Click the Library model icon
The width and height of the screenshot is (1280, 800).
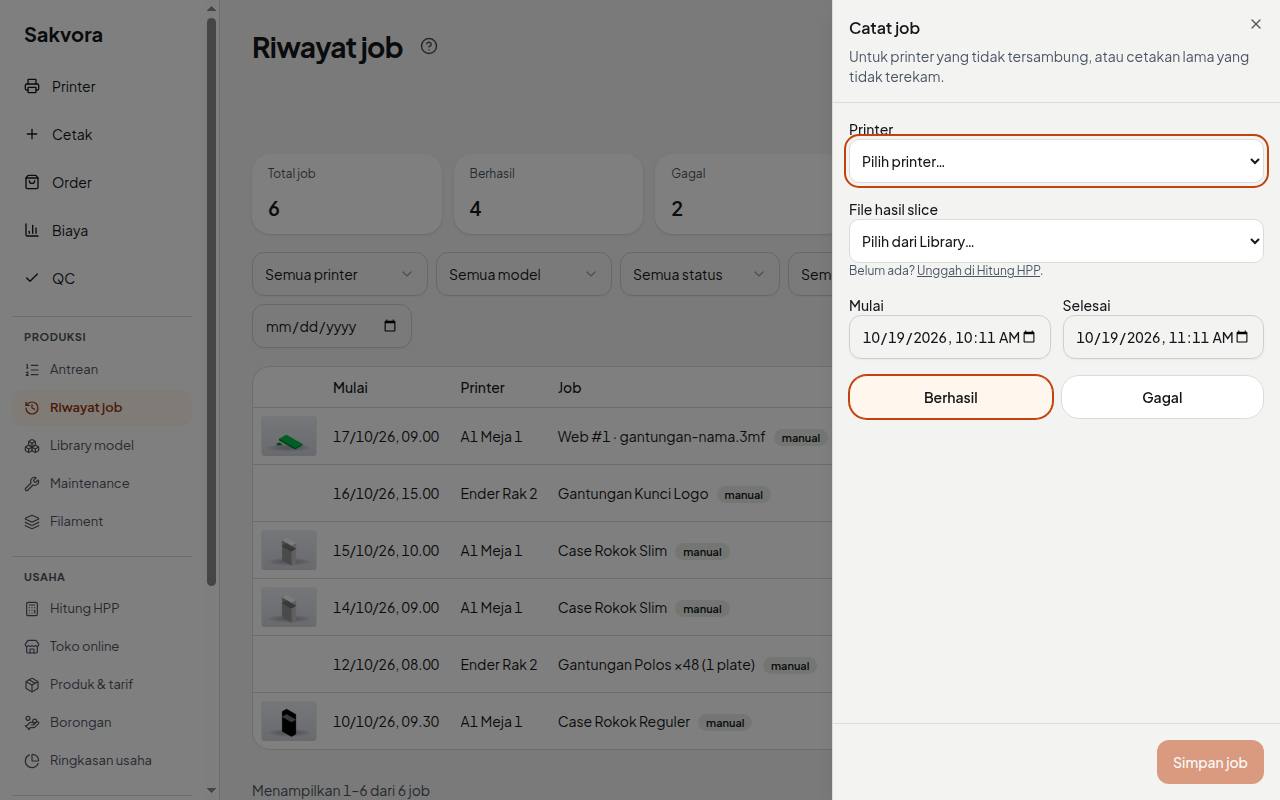coord(32,445)
